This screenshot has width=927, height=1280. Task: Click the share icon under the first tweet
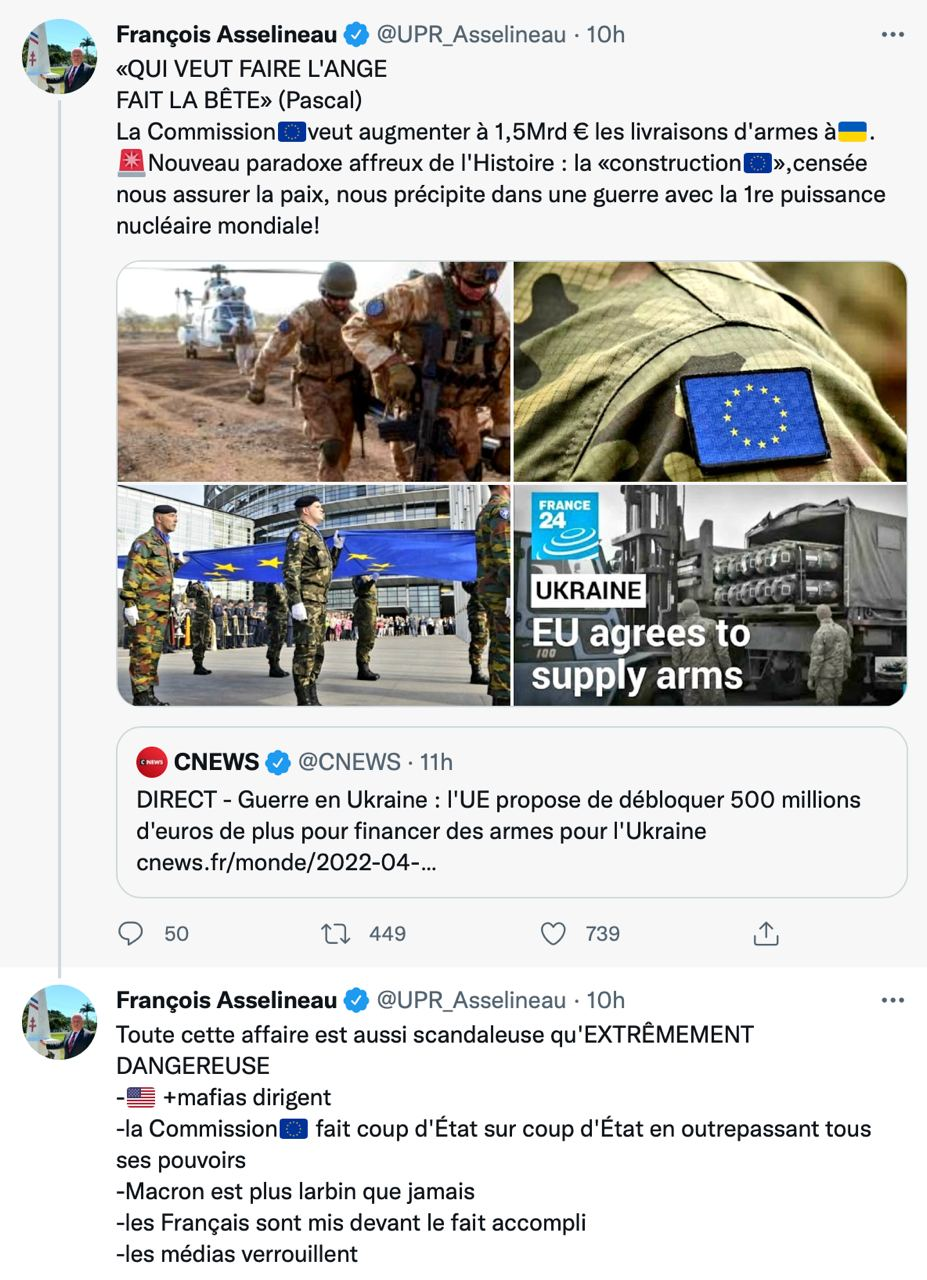tap(765, 933)
